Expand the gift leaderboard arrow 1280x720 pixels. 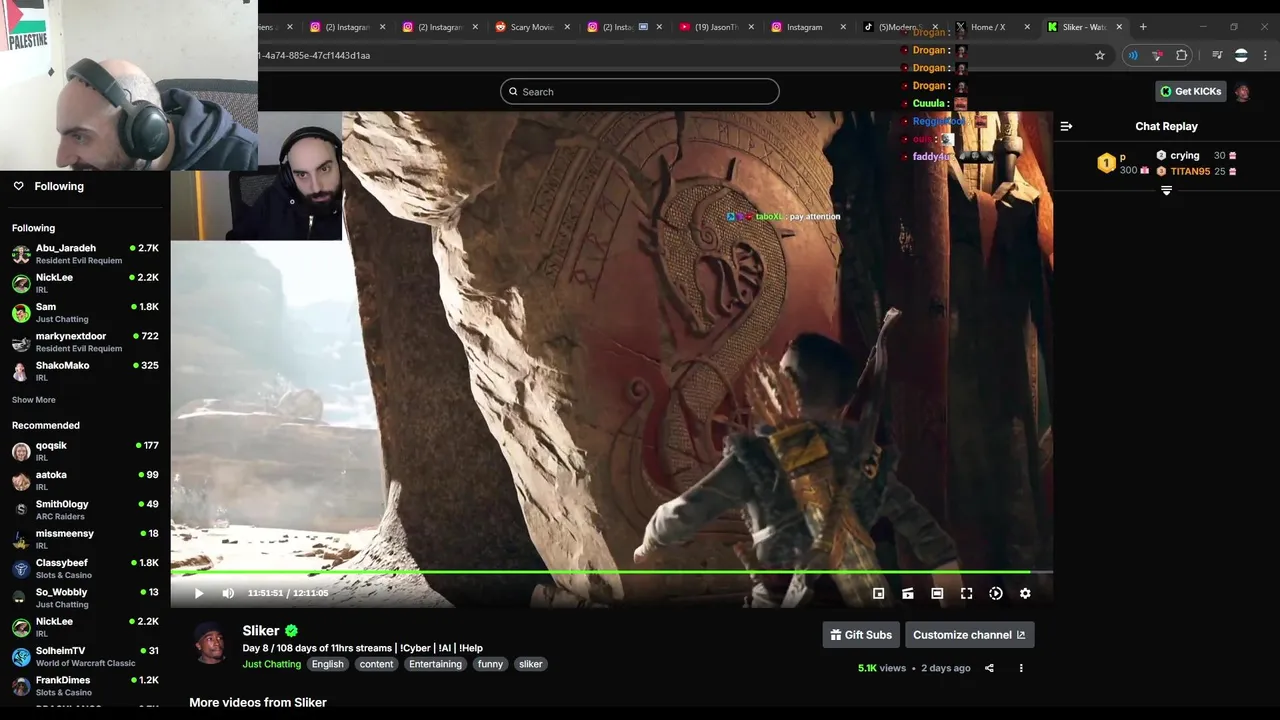click(1166, 190)
